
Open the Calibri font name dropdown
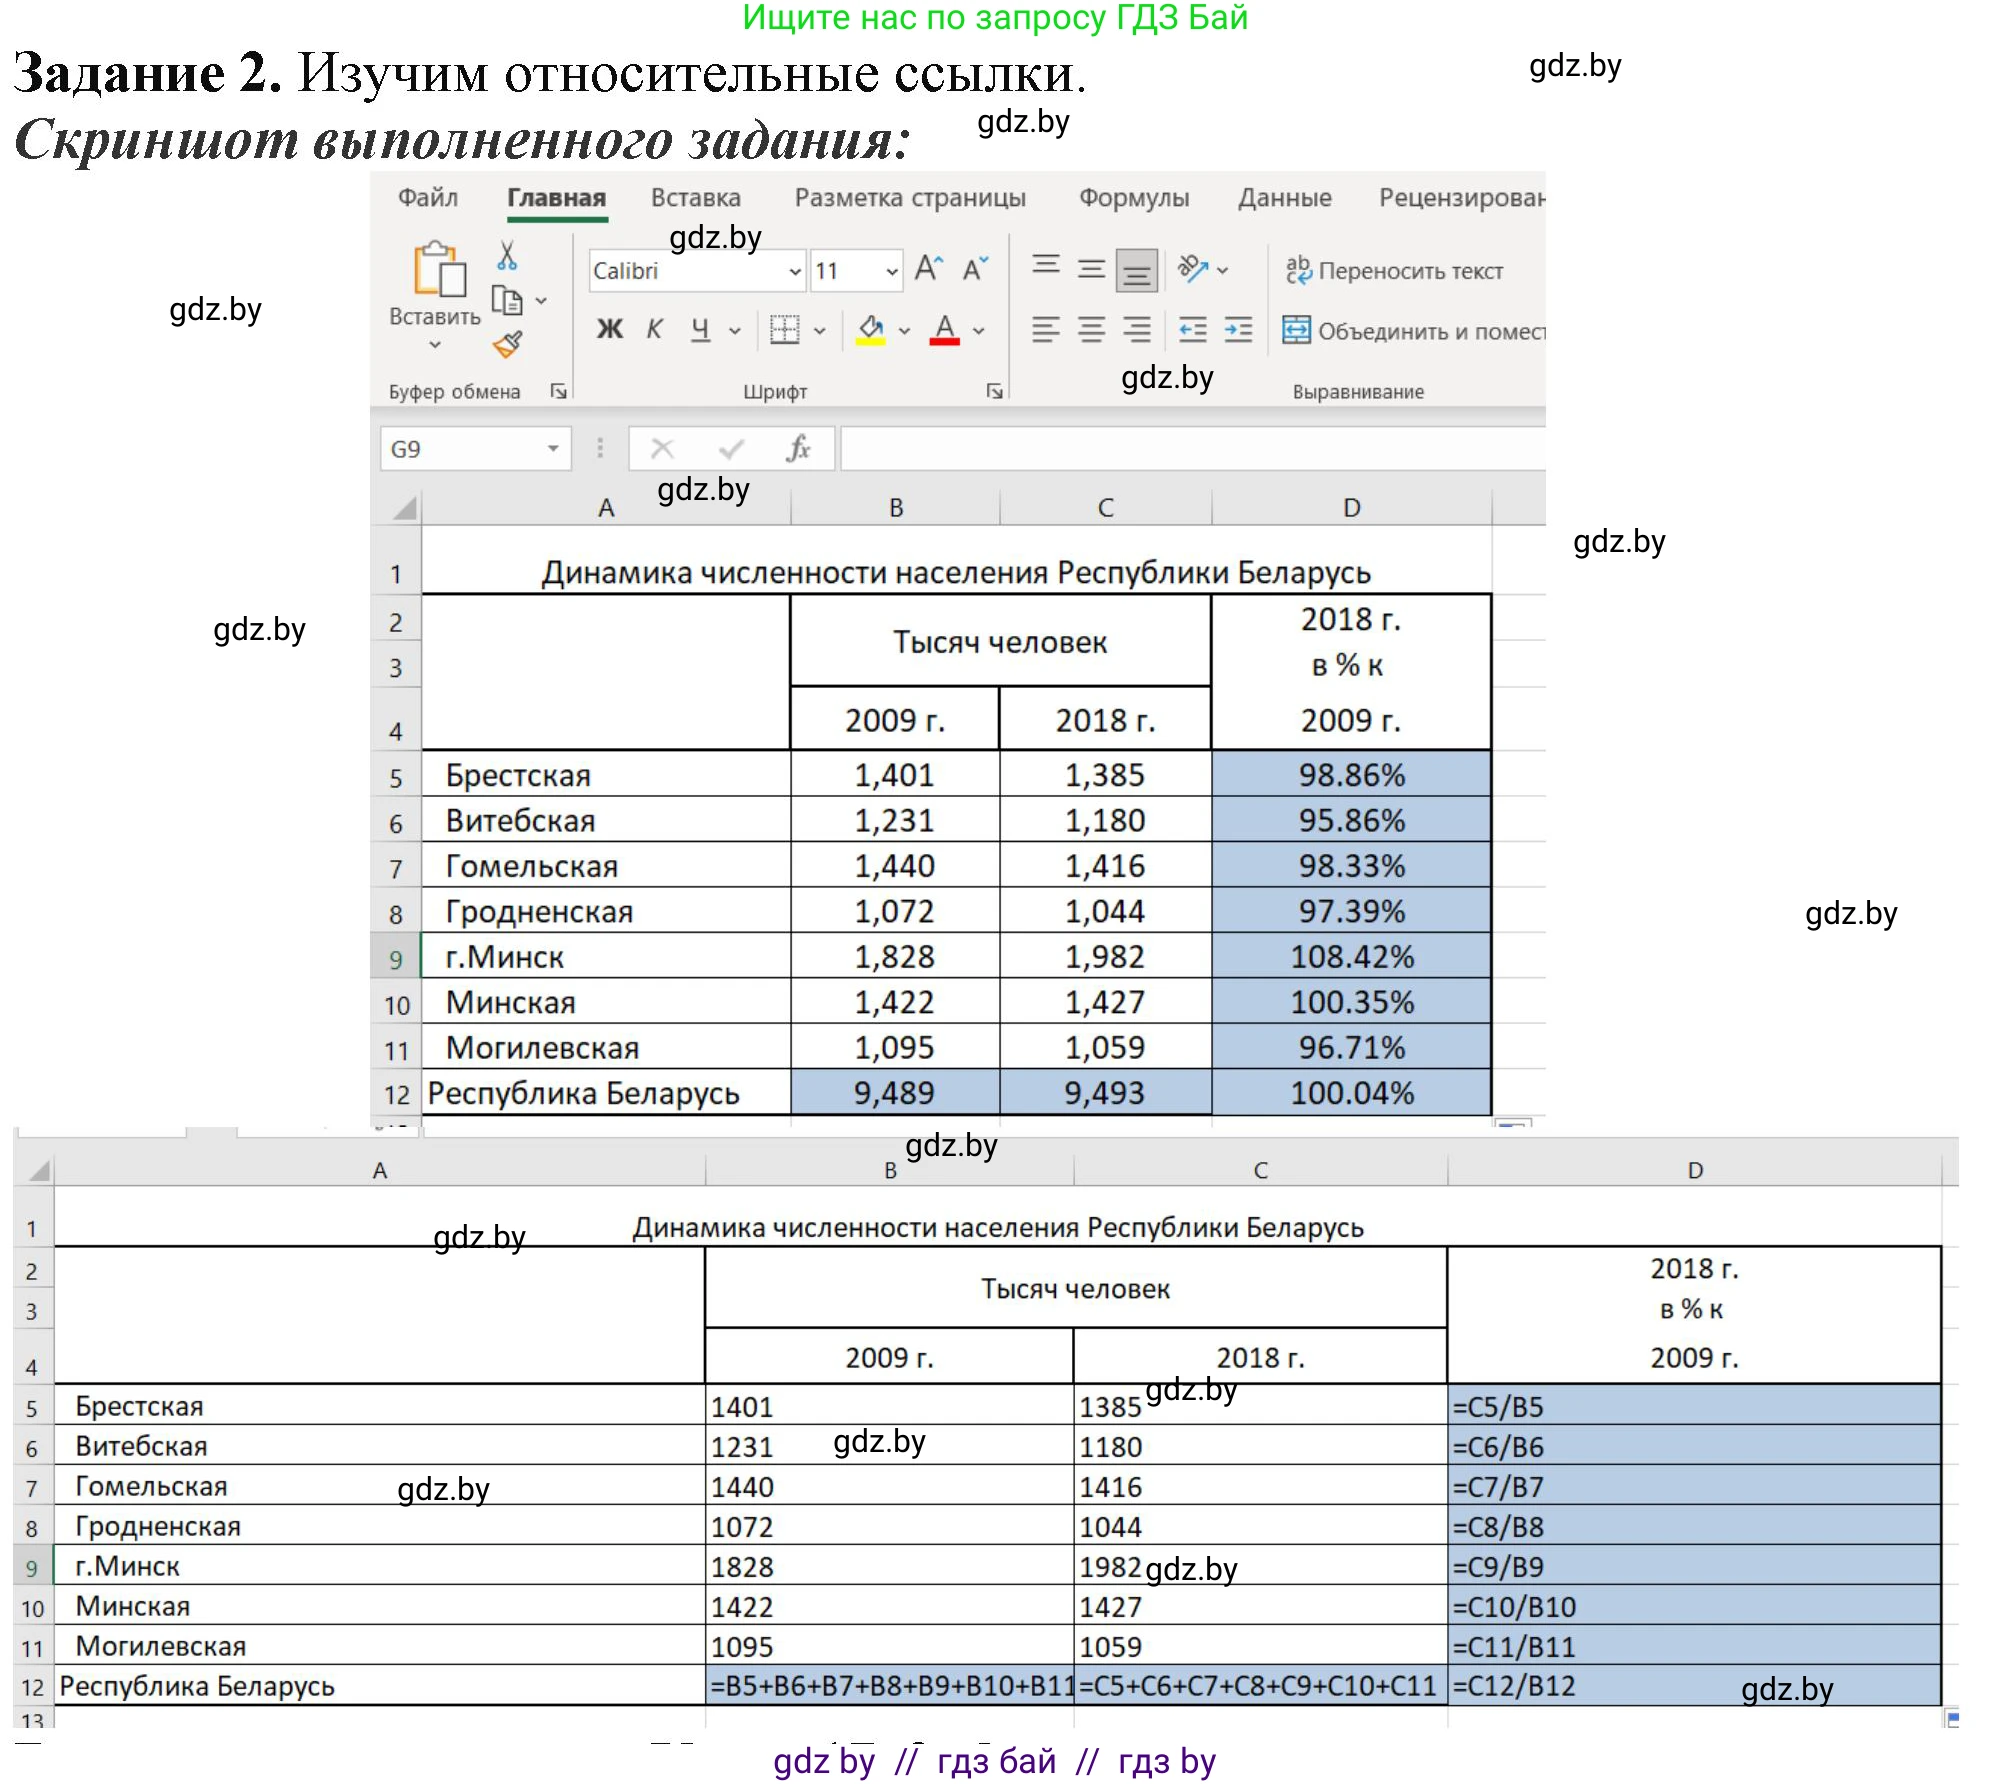(x=794, y=271)
